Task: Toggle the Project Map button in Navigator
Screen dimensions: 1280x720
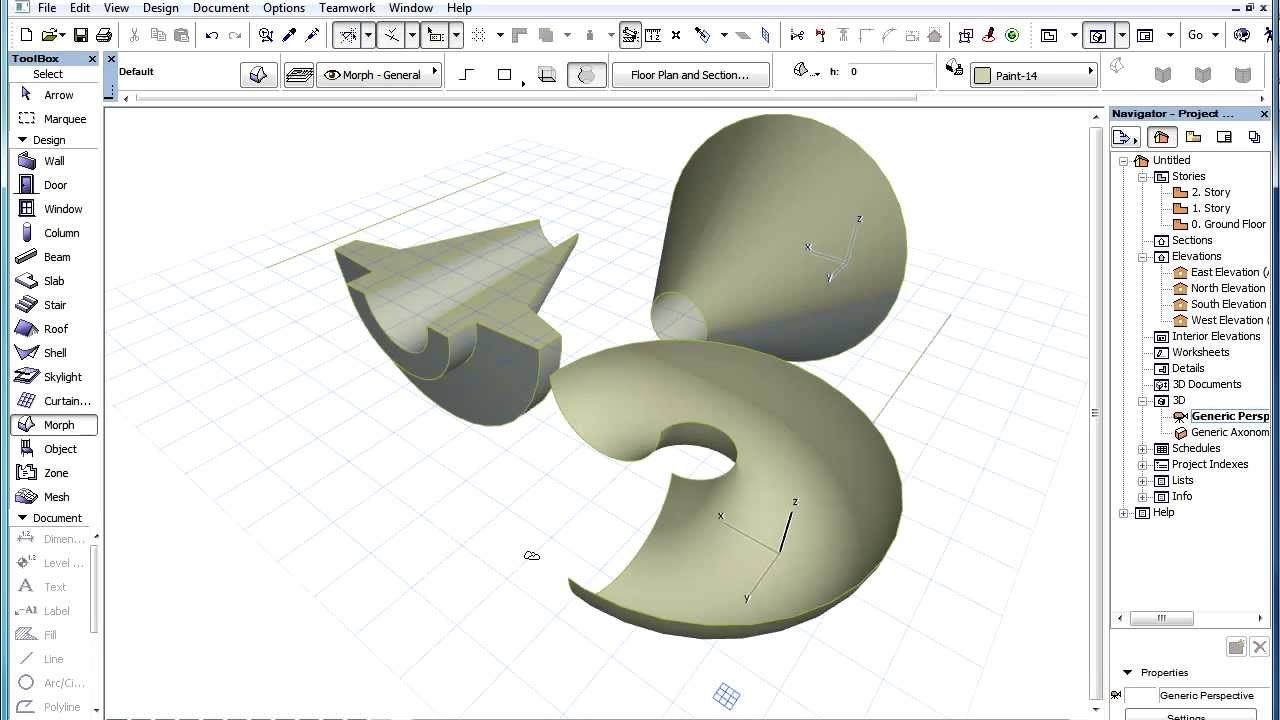Action: (1160, 137)
